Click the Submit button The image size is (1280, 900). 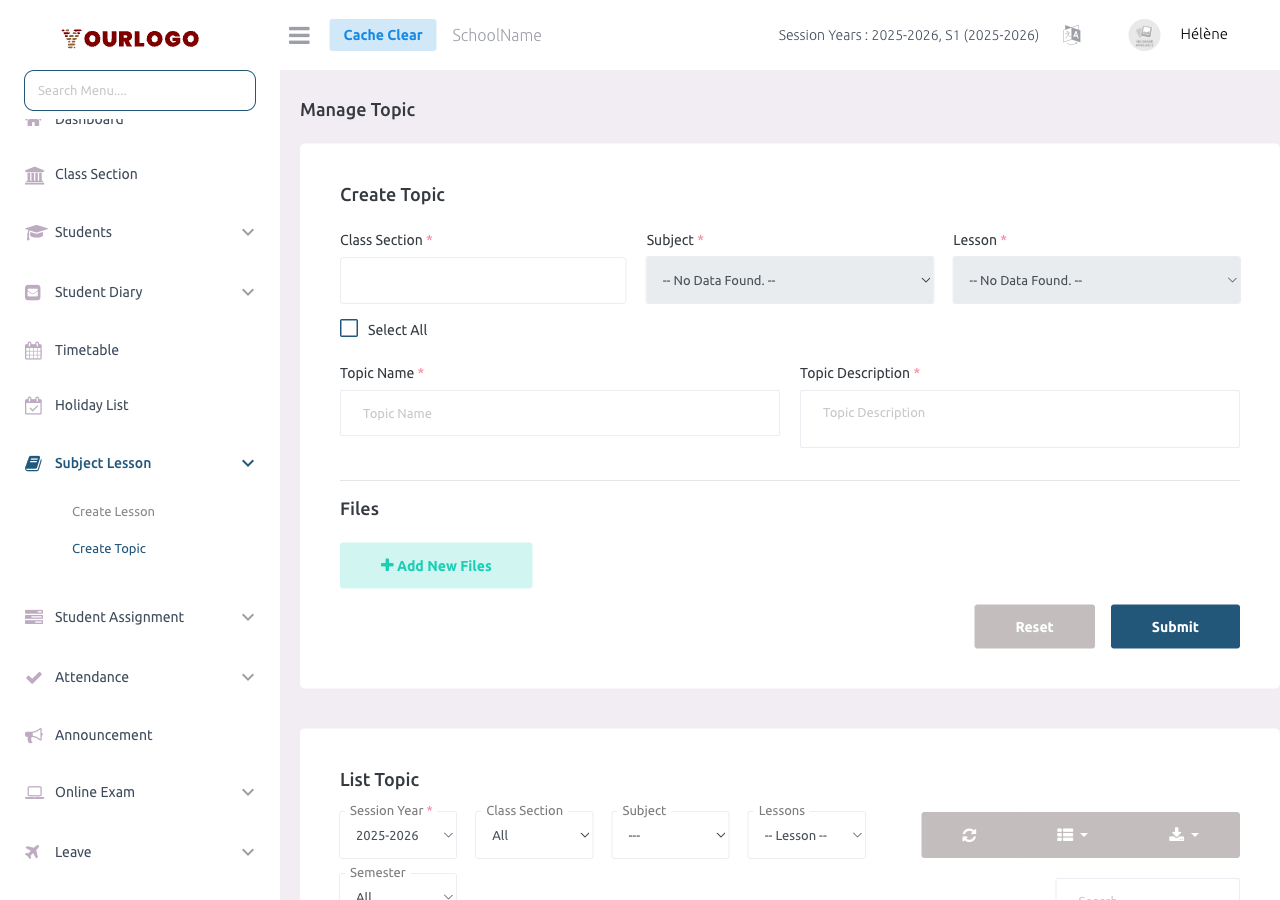tap(1175, 626)
